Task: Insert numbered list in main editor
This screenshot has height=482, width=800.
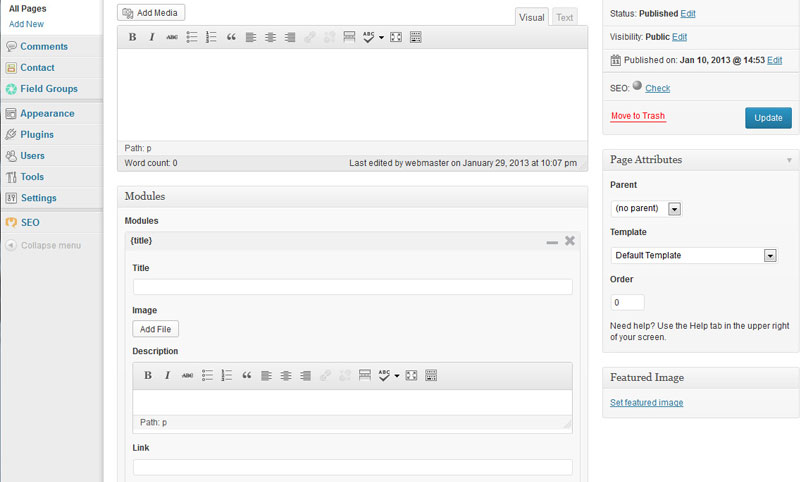Action: tap(211, 37)
